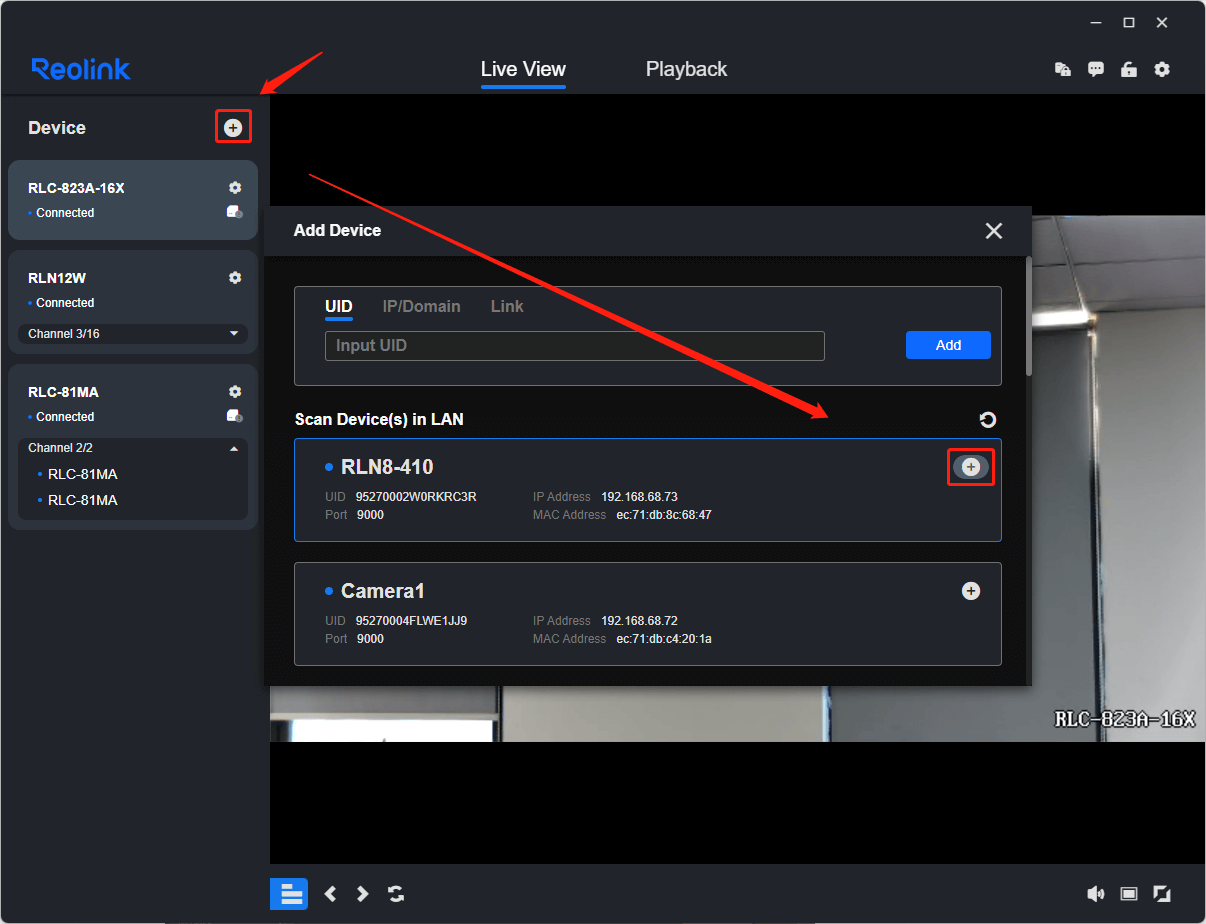Select second RLC-81MA channel entry
Screen dimensions: 1206x924
pos(83,500)
